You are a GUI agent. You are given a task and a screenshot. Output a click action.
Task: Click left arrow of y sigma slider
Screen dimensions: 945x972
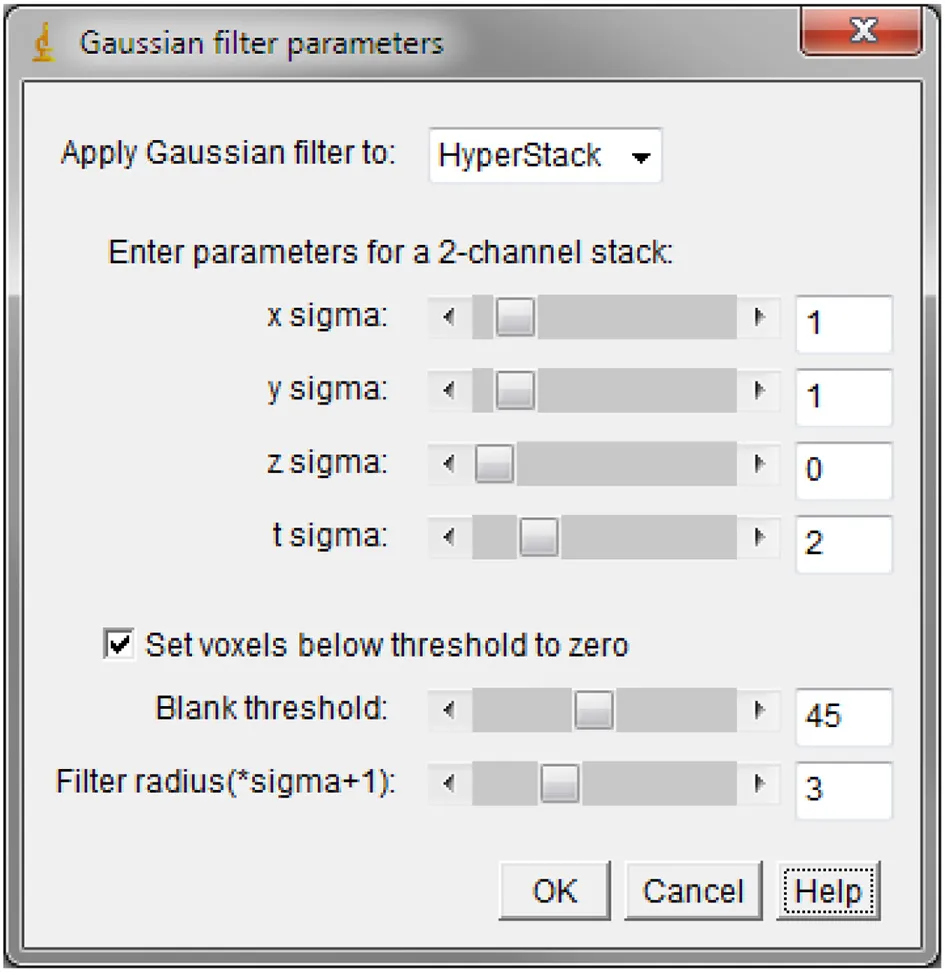pos(450,391)
